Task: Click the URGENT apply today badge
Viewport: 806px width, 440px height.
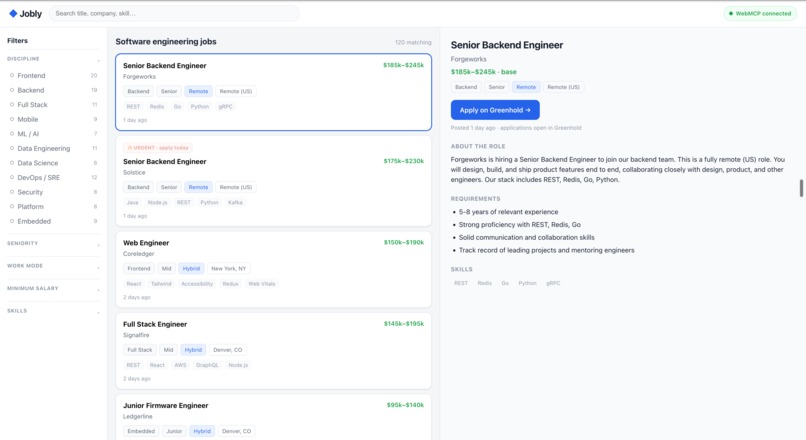Action: click(158, 148)
